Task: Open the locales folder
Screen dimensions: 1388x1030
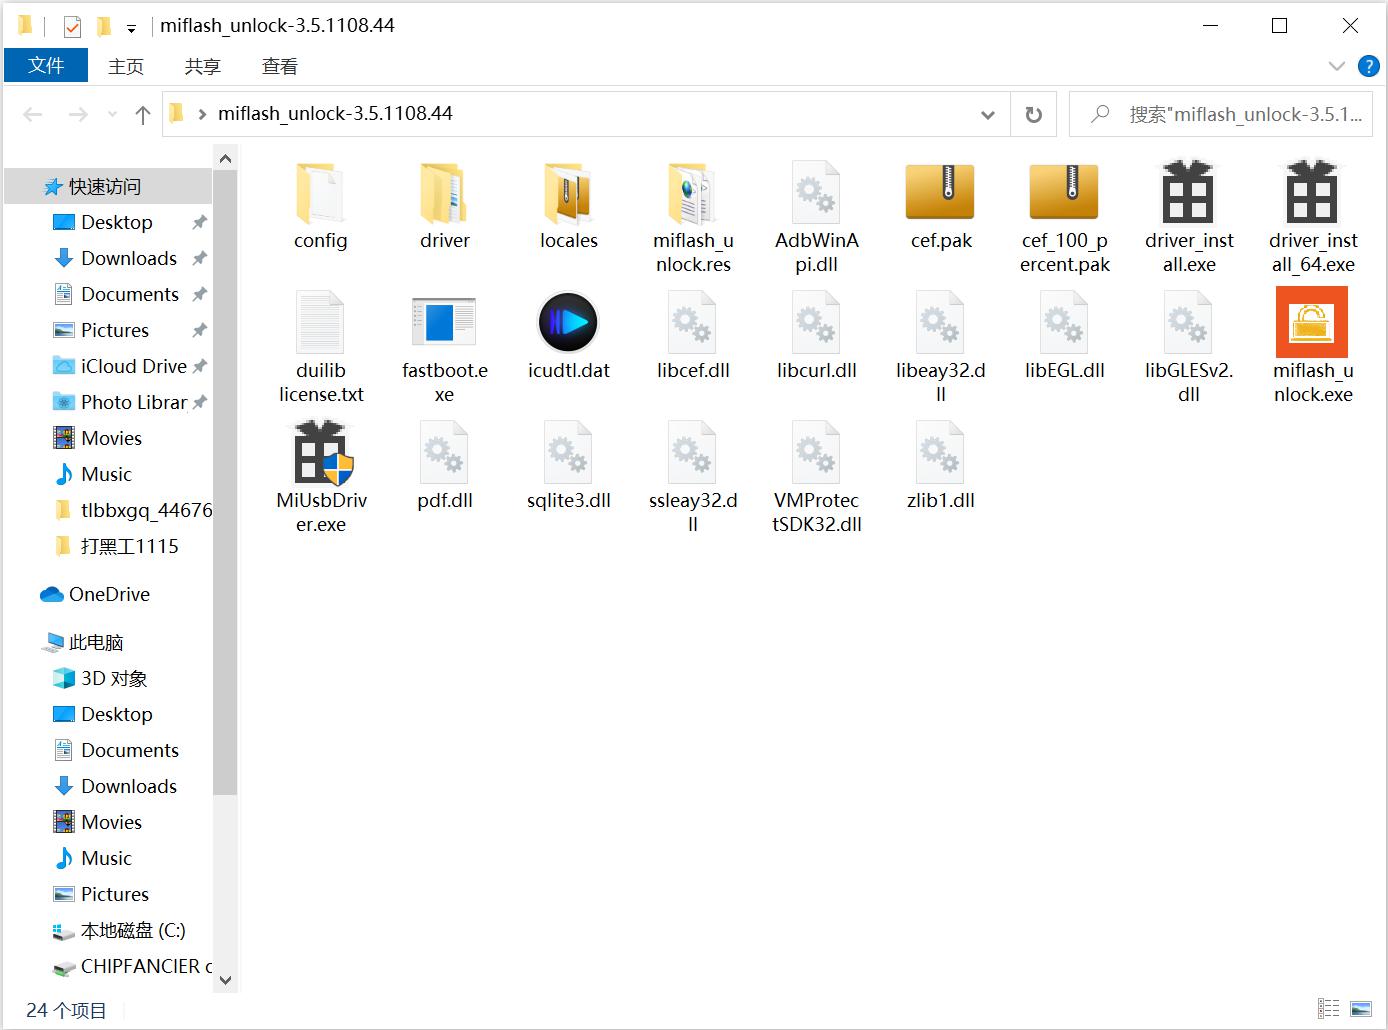Action: pos(568,206)
